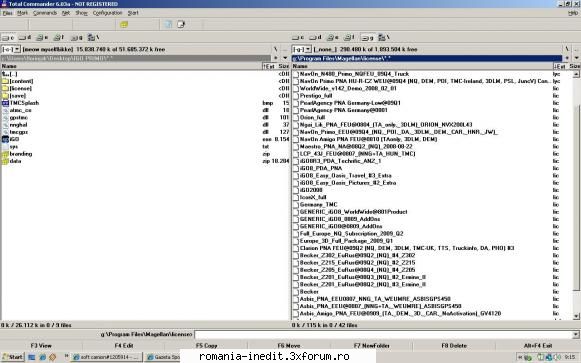Open the Configuration menu
This screenshot has height=363, width=581.
[107, 13]
